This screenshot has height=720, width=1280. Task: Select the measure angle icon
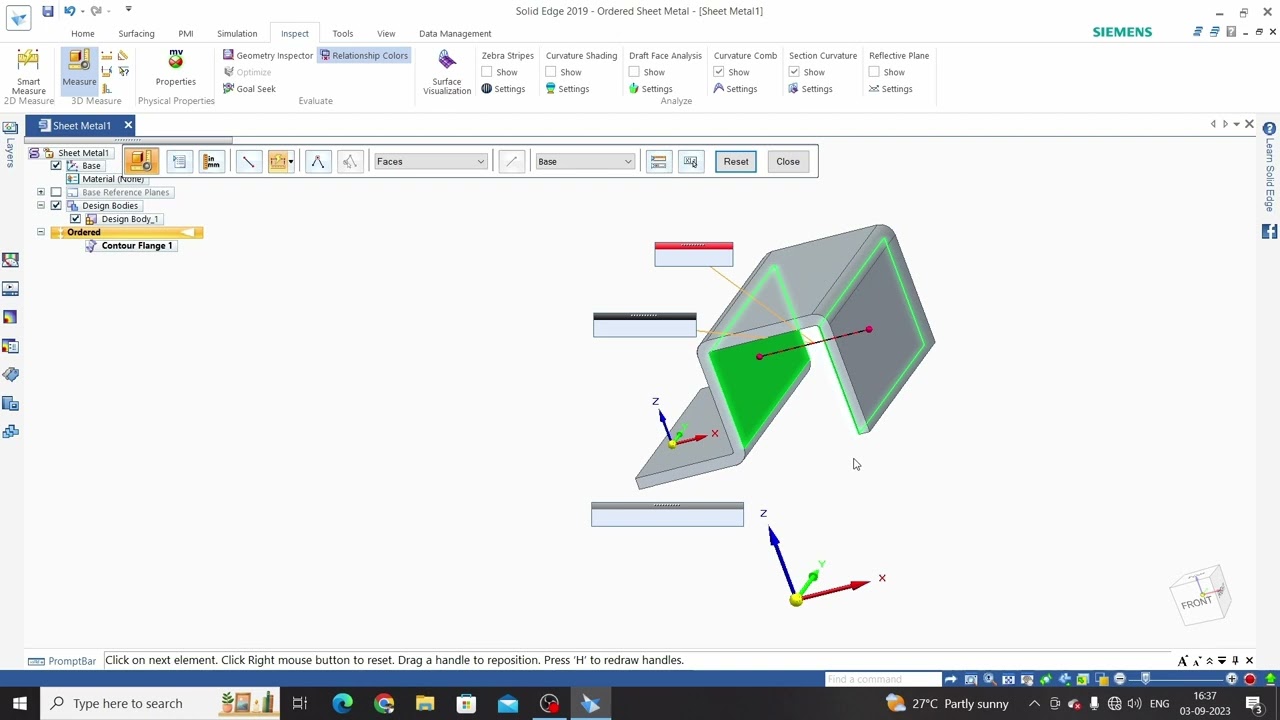tap(317, 161)
